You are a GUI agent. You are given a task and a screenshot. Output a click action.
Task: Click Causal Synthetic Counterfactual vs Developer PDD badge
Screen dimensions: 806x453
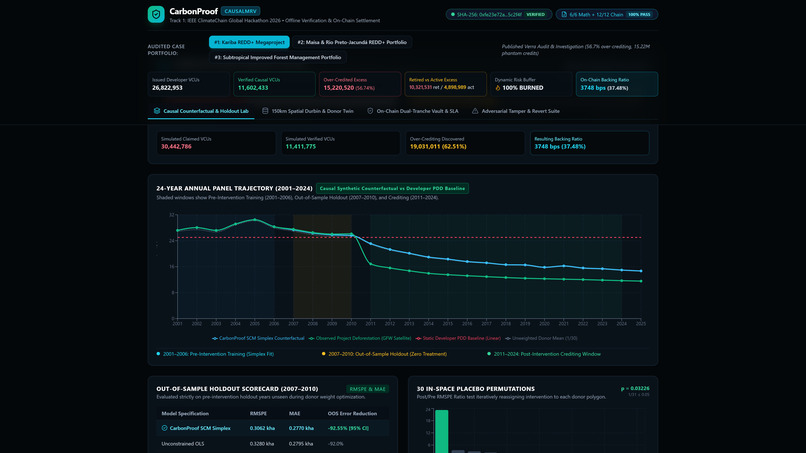click(392, 188)
